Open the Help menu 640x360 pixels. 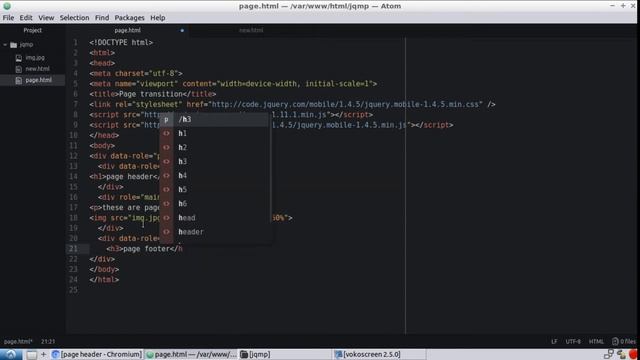coord(158,18)
